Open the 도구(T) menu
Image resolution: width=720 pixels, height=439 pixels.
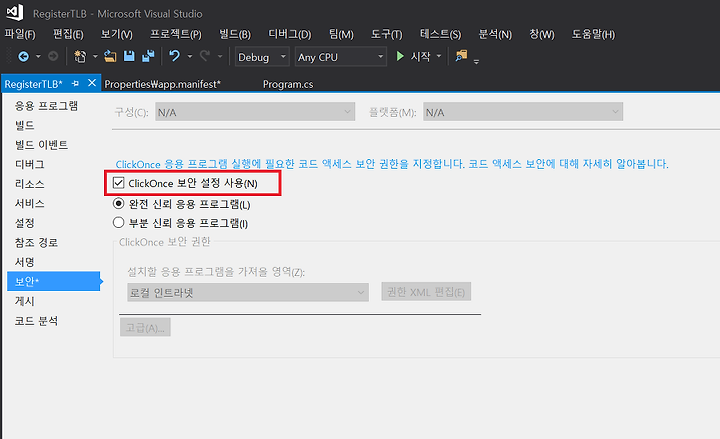coord(387,34)
